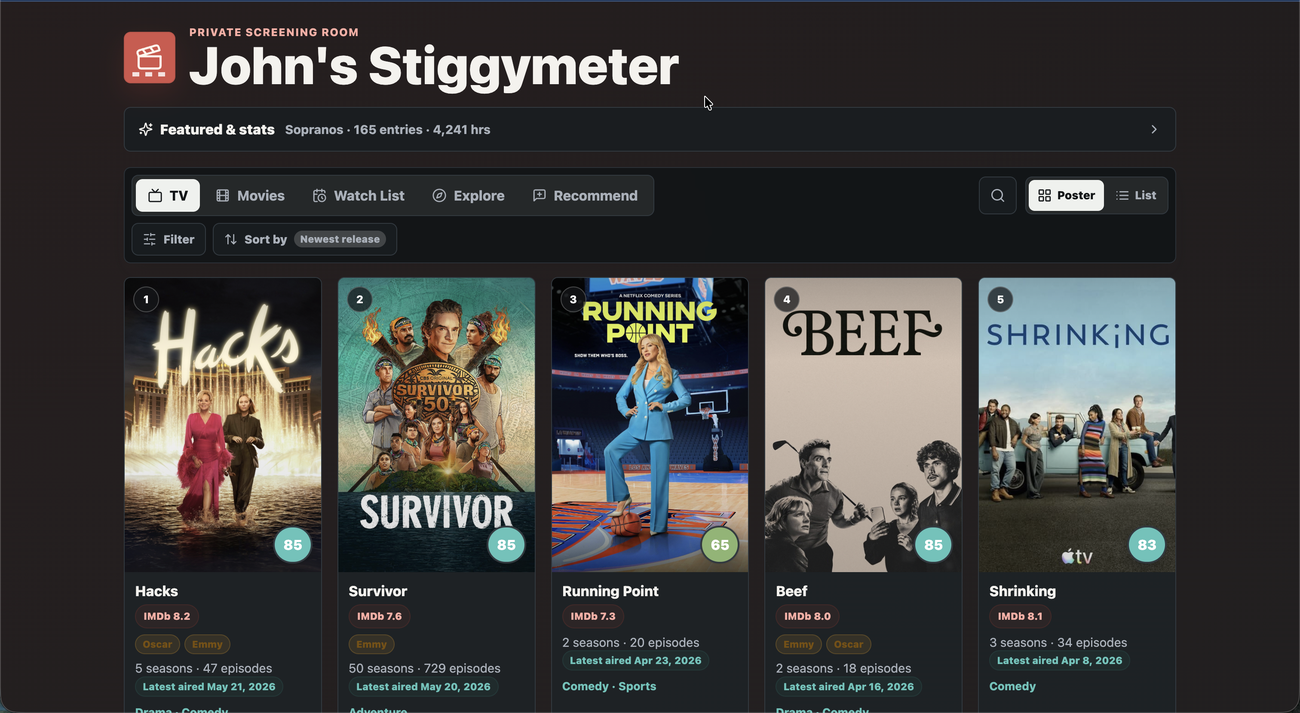Click the IMDb 8.0 badge
The width and height of the screenshot is (1300, 713).
coord(807,617)
